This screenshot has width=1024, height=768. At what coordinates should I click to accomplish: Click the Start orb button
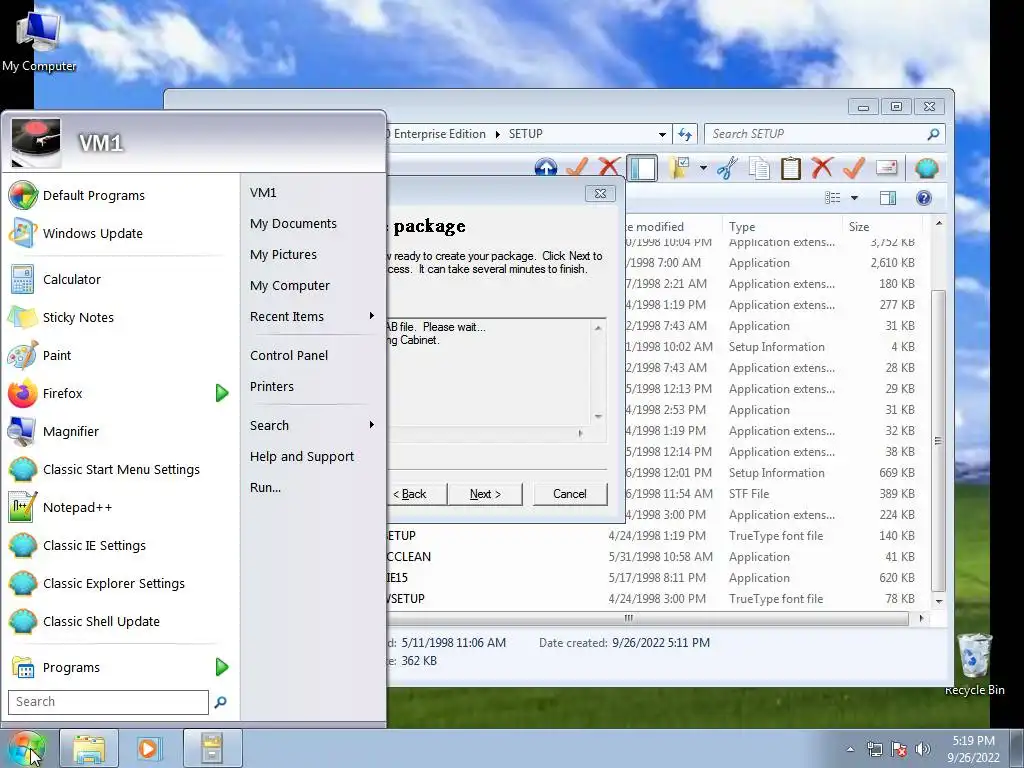pyautogui.click(x=27, y=748)
